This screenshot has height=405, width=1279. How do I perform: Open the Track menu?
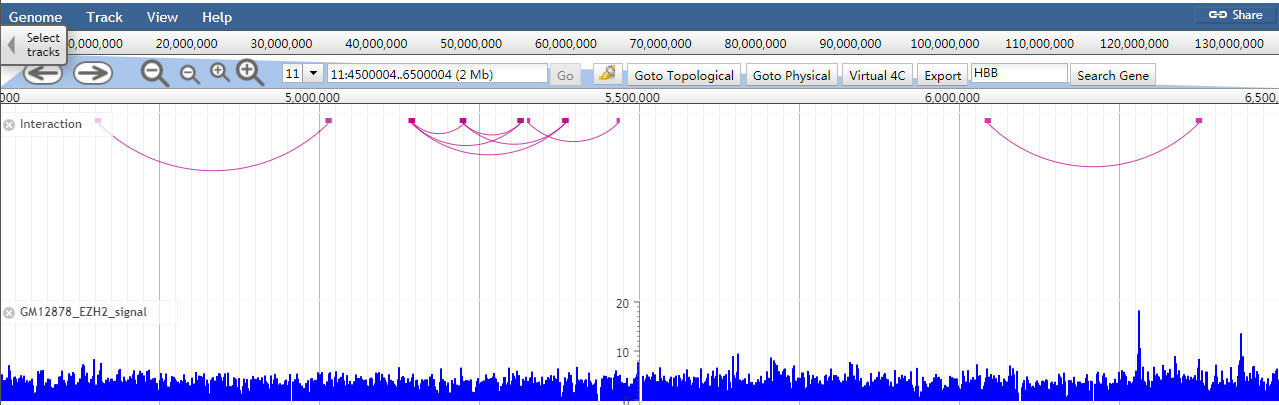coord(104,17)
